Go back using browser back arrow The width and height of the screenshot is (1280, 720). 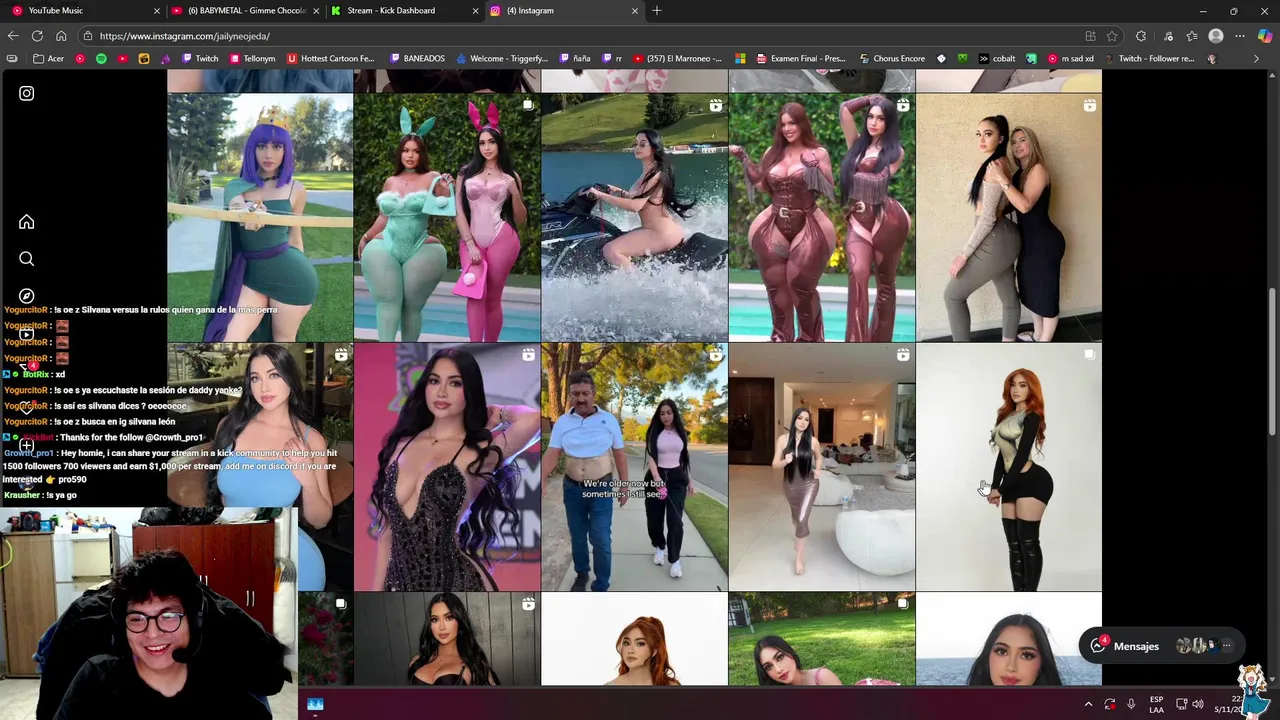(x=13, y=36)
